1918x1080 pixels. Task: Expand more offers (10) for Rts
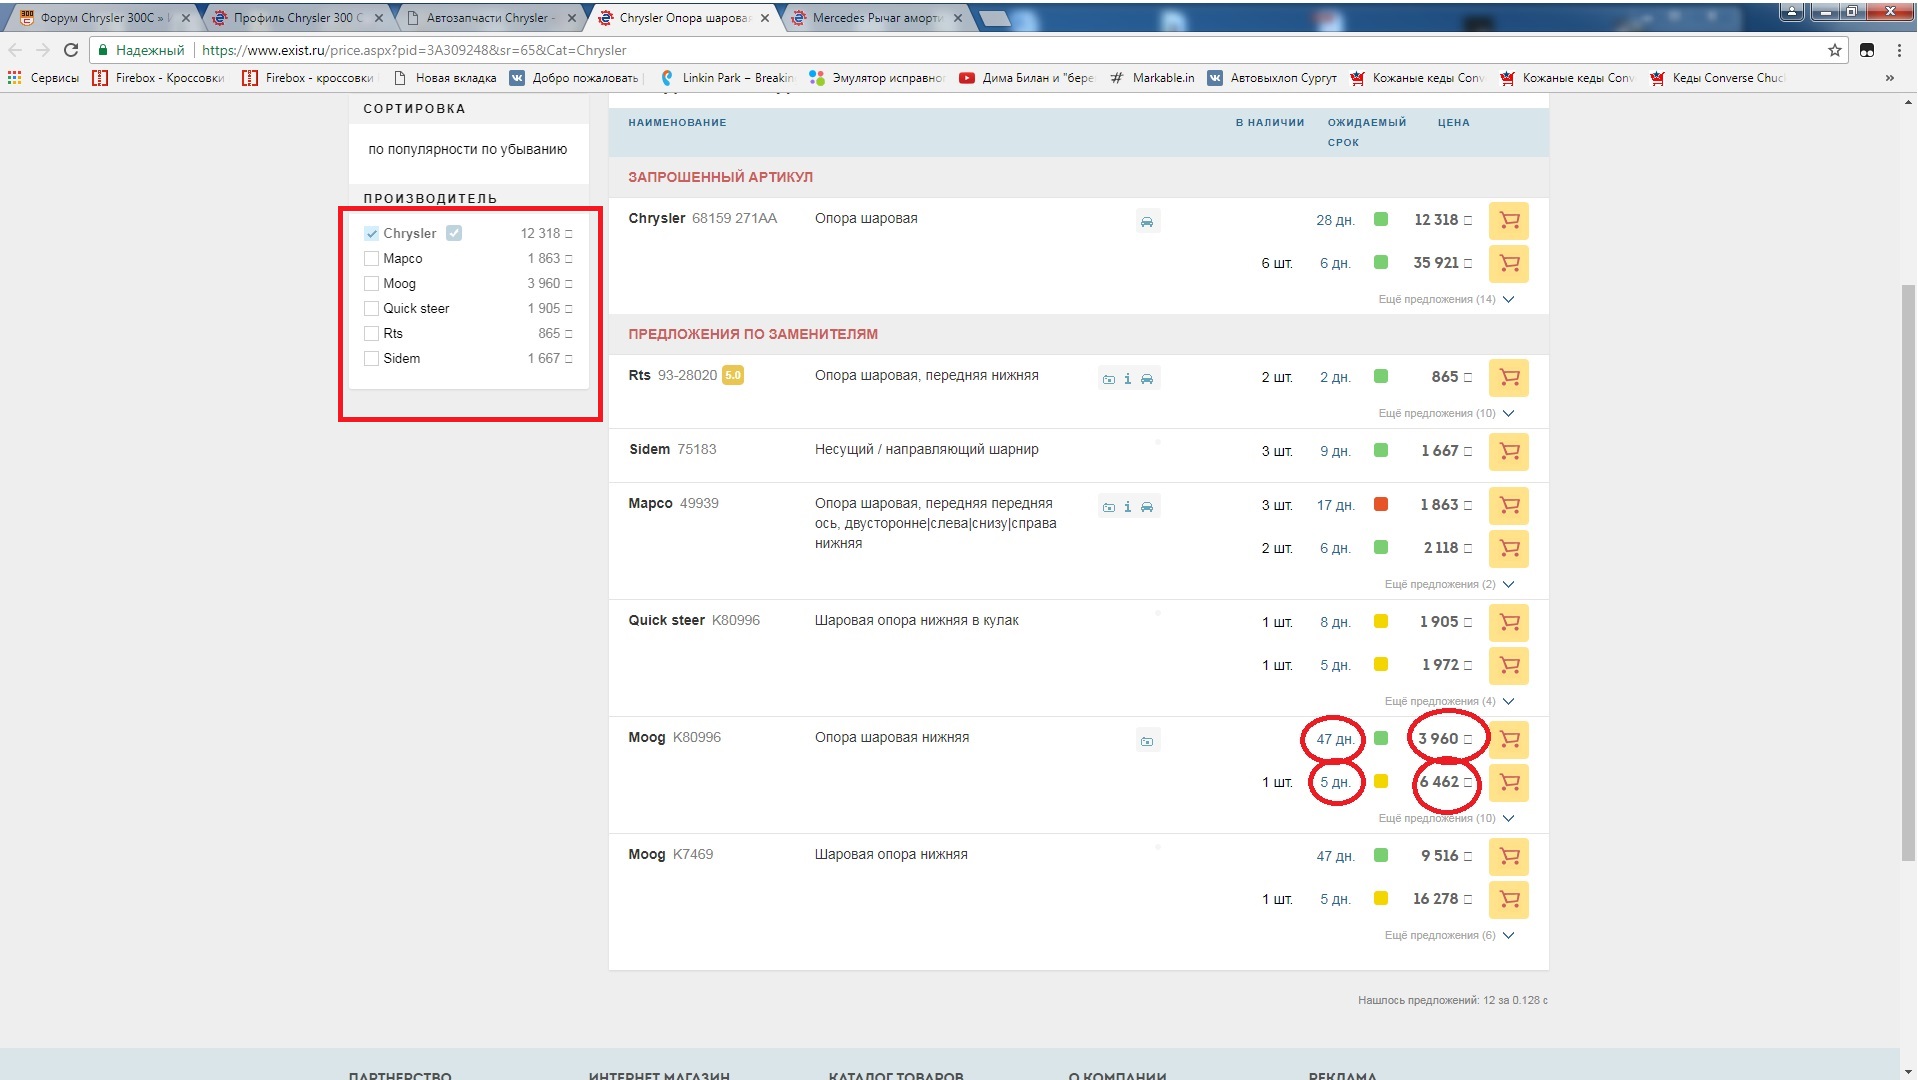(x=1446, y=413)
